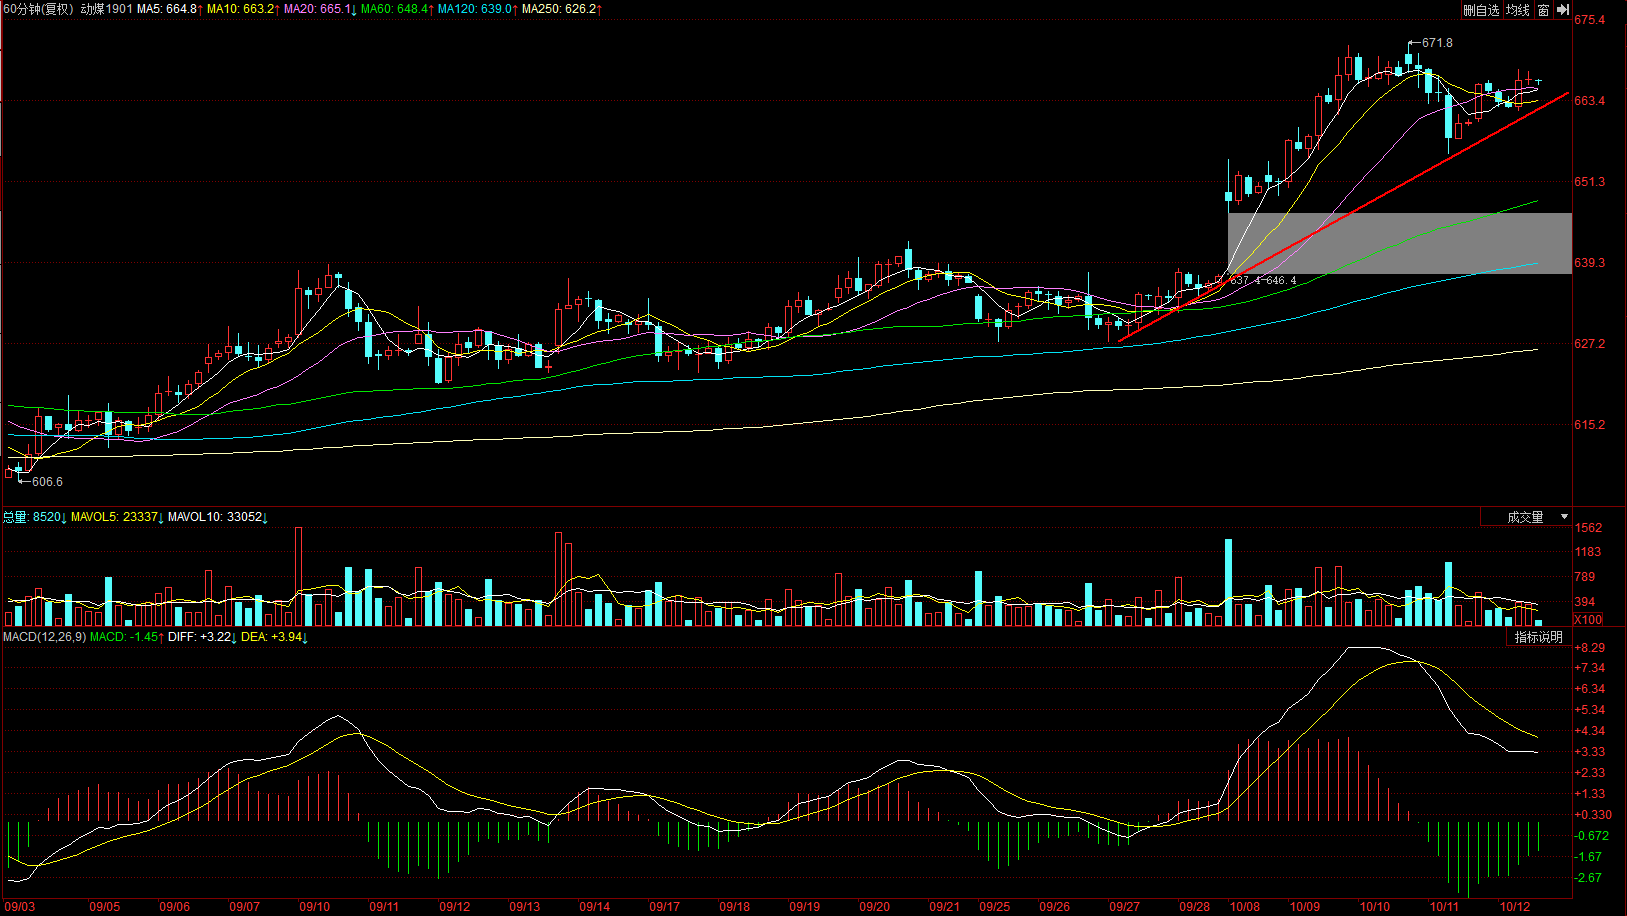Click the 窗 window button
1627x916 pixels.
pyautogui.click(x=1544, y=10)
